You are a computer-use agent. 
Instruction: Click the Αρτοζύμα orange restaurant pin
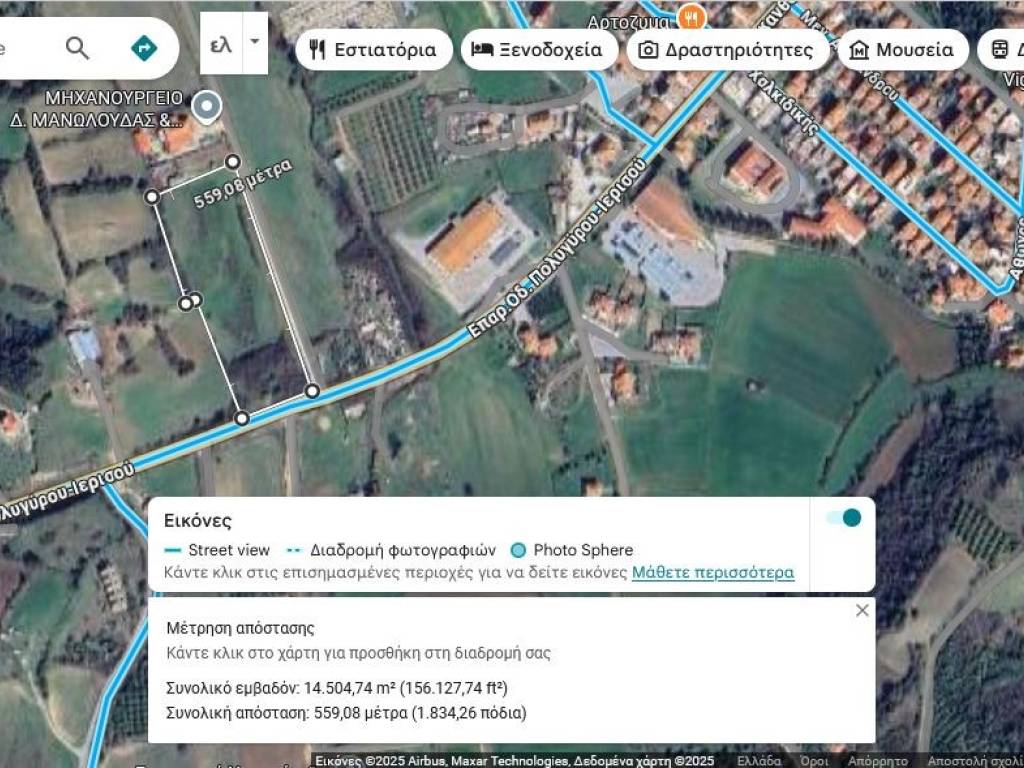pyautogui.click(x=689, y=17)
